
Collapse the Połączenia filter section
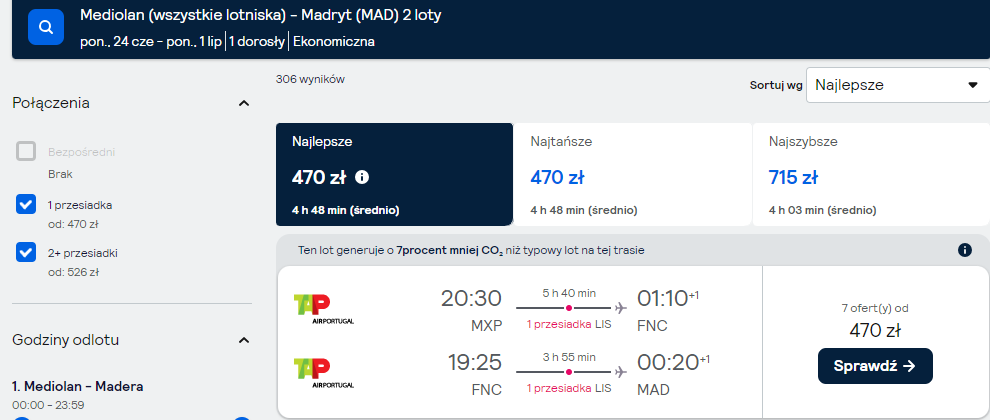point(244,104)
